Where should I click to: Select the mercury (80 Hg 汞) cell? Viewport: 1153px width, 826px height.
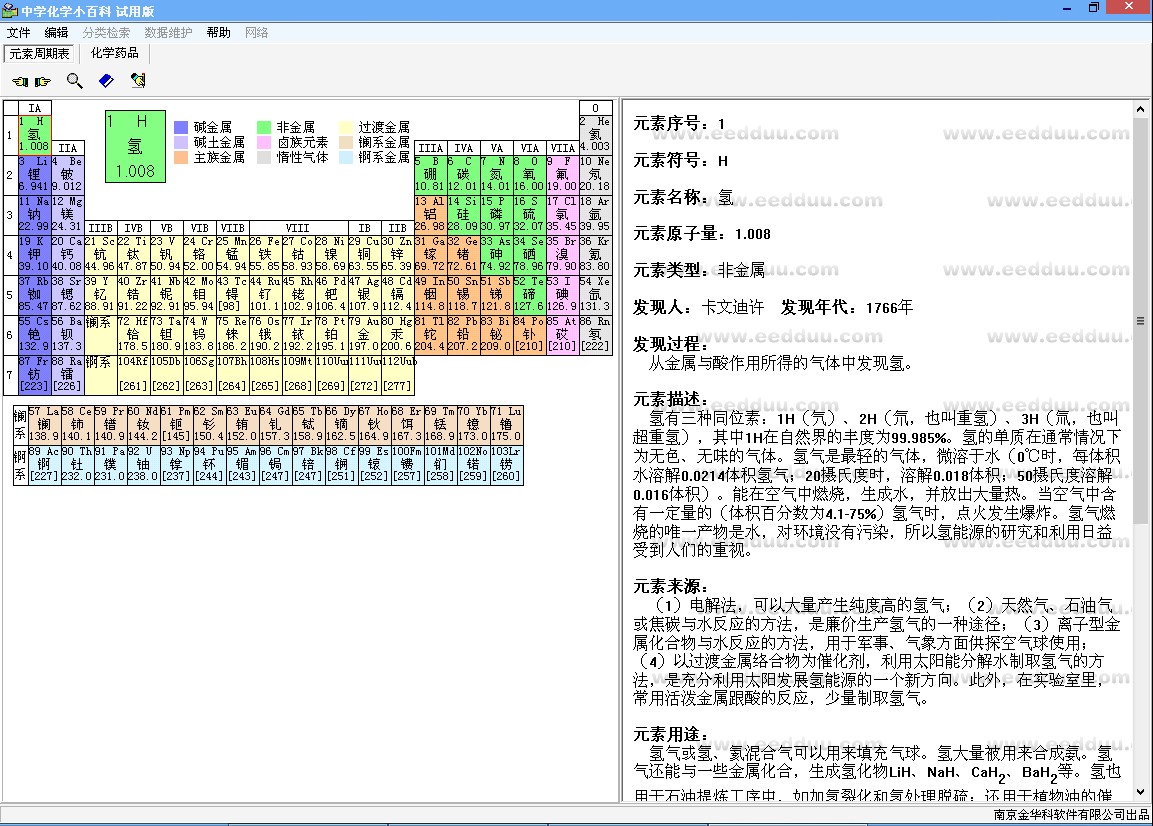pos(397,334)
